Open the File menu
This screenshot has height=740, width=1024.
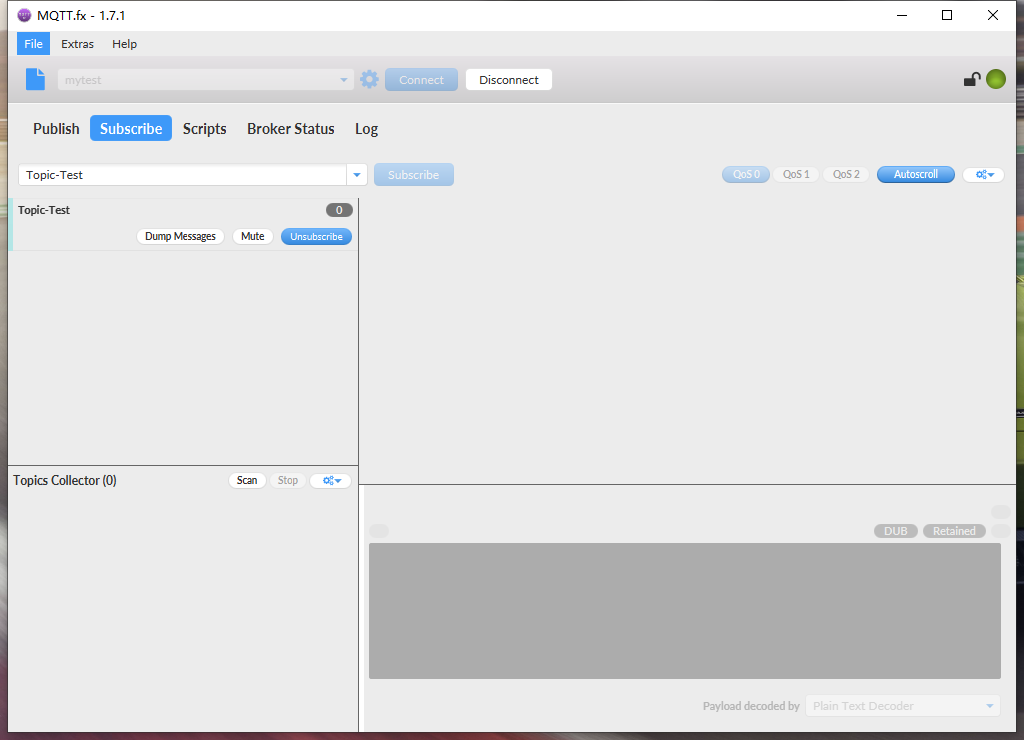(33, 44)
